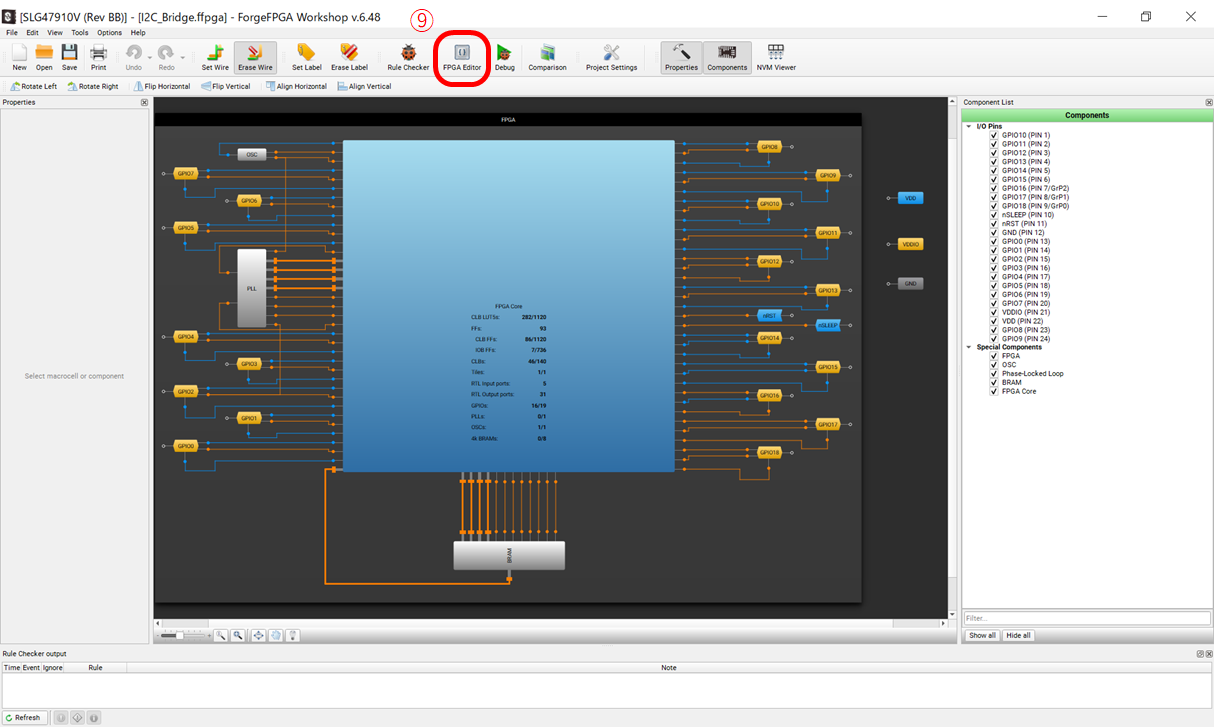Toggle the Phase-Locked Loop component checkbox
The width and height of the screenshot is (1214, 727).
click(994, 374)
